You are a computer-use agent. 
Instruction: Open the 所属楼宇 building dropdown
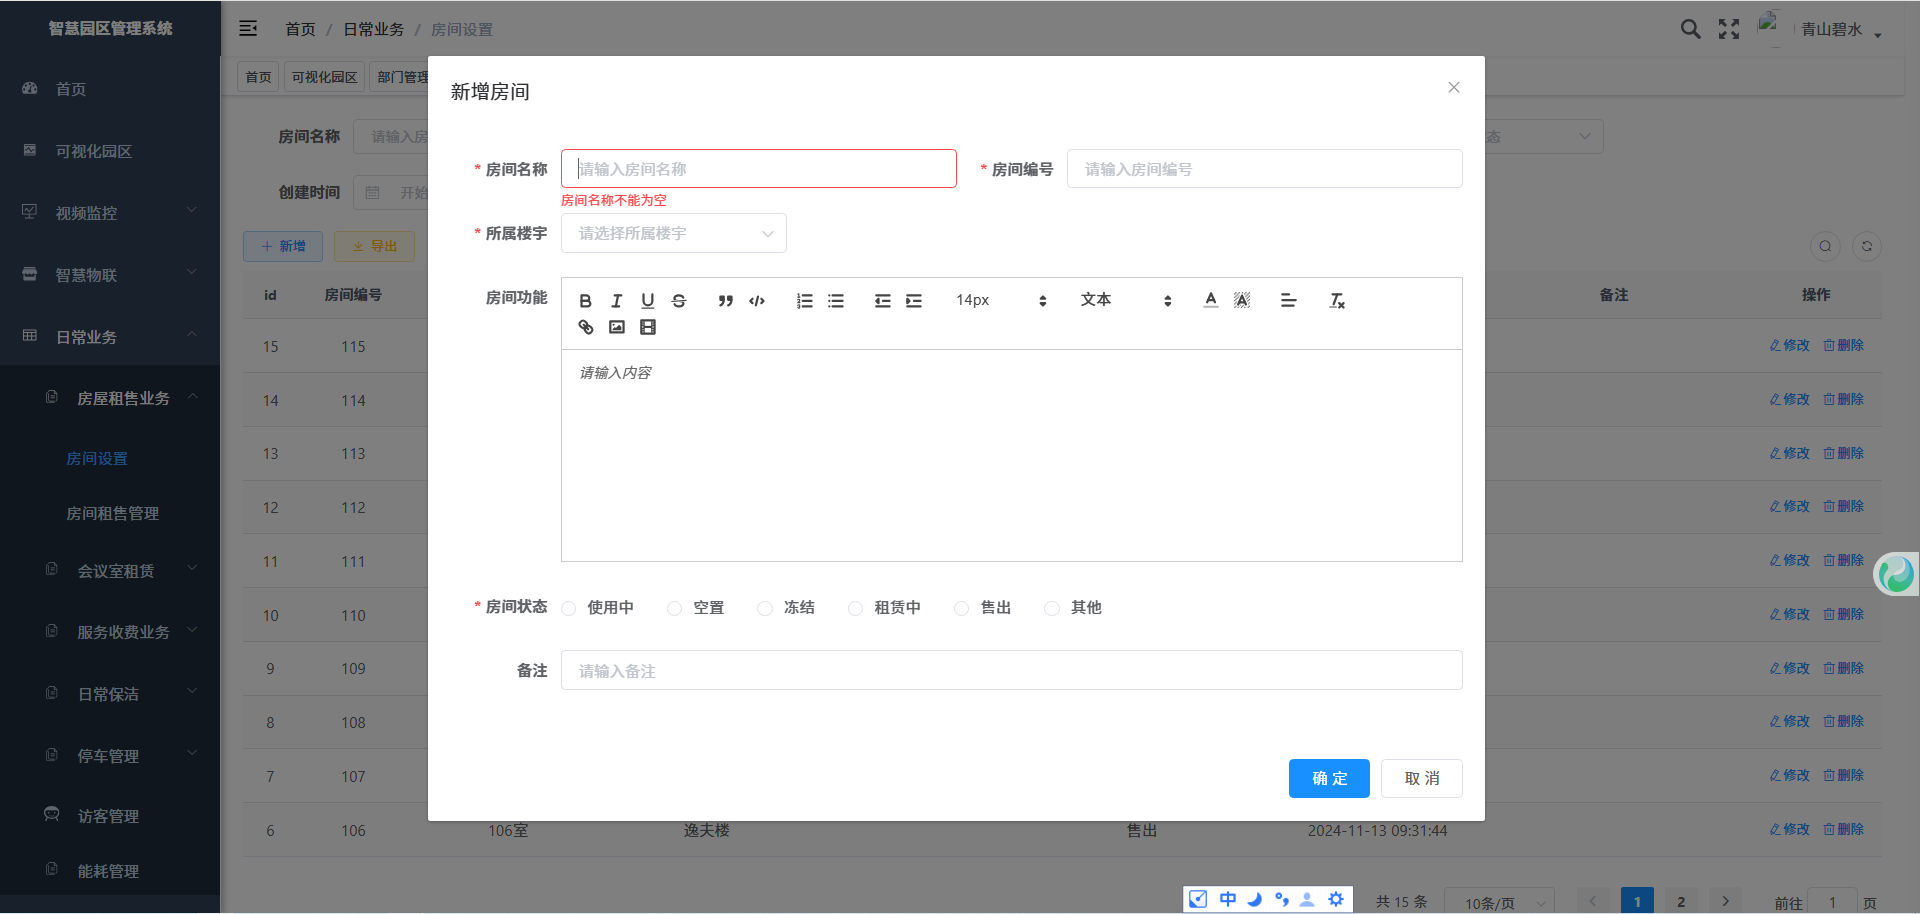pyautogui.click(x=673, y=234)
